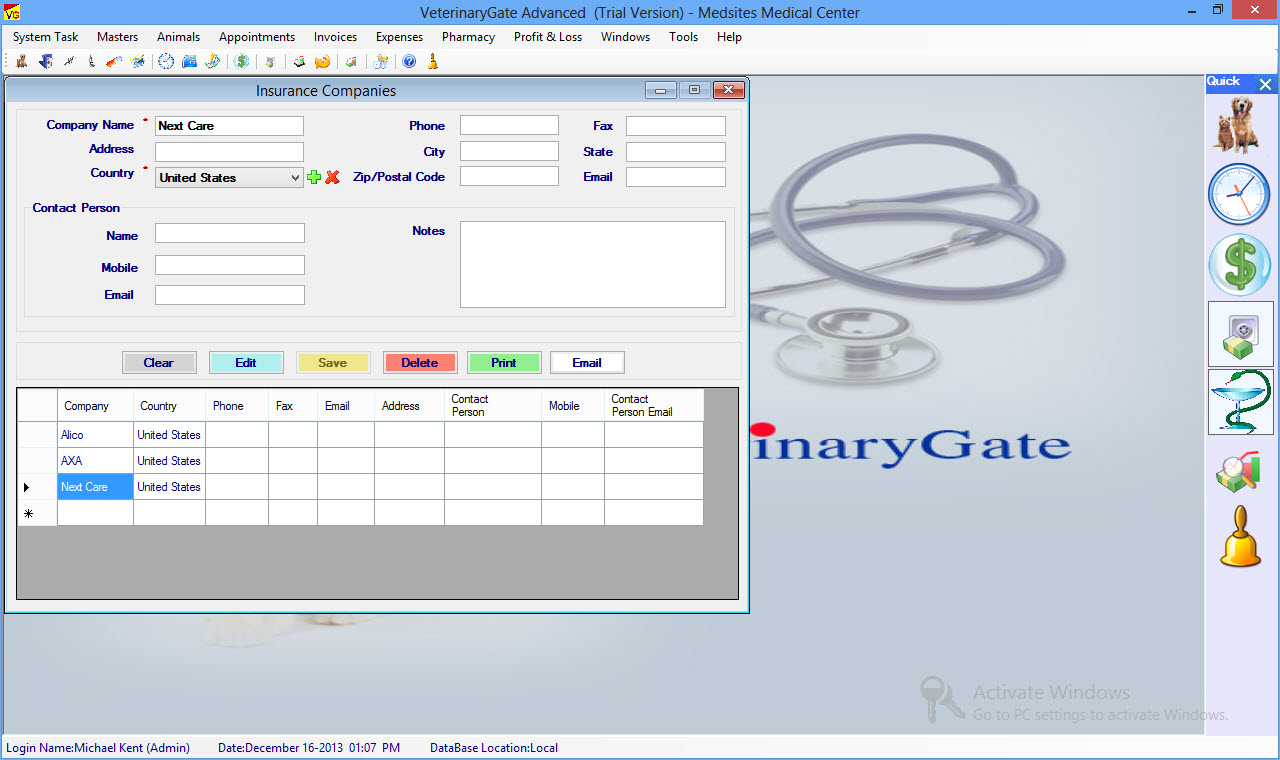
Task: Click the green plus add country icon
Action: 315,177
